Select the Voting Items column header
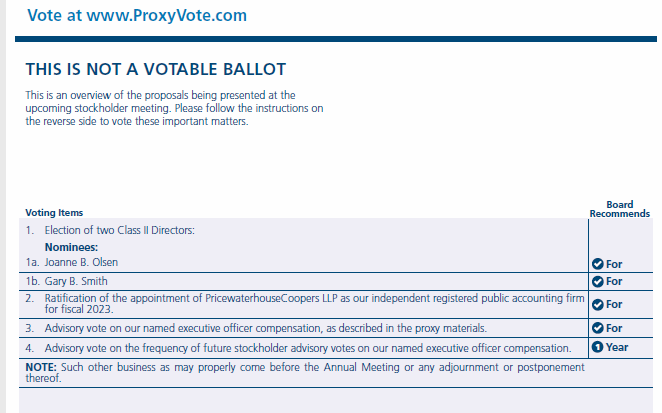Screen dimensions: 662x413 click(x=54, y=212)
